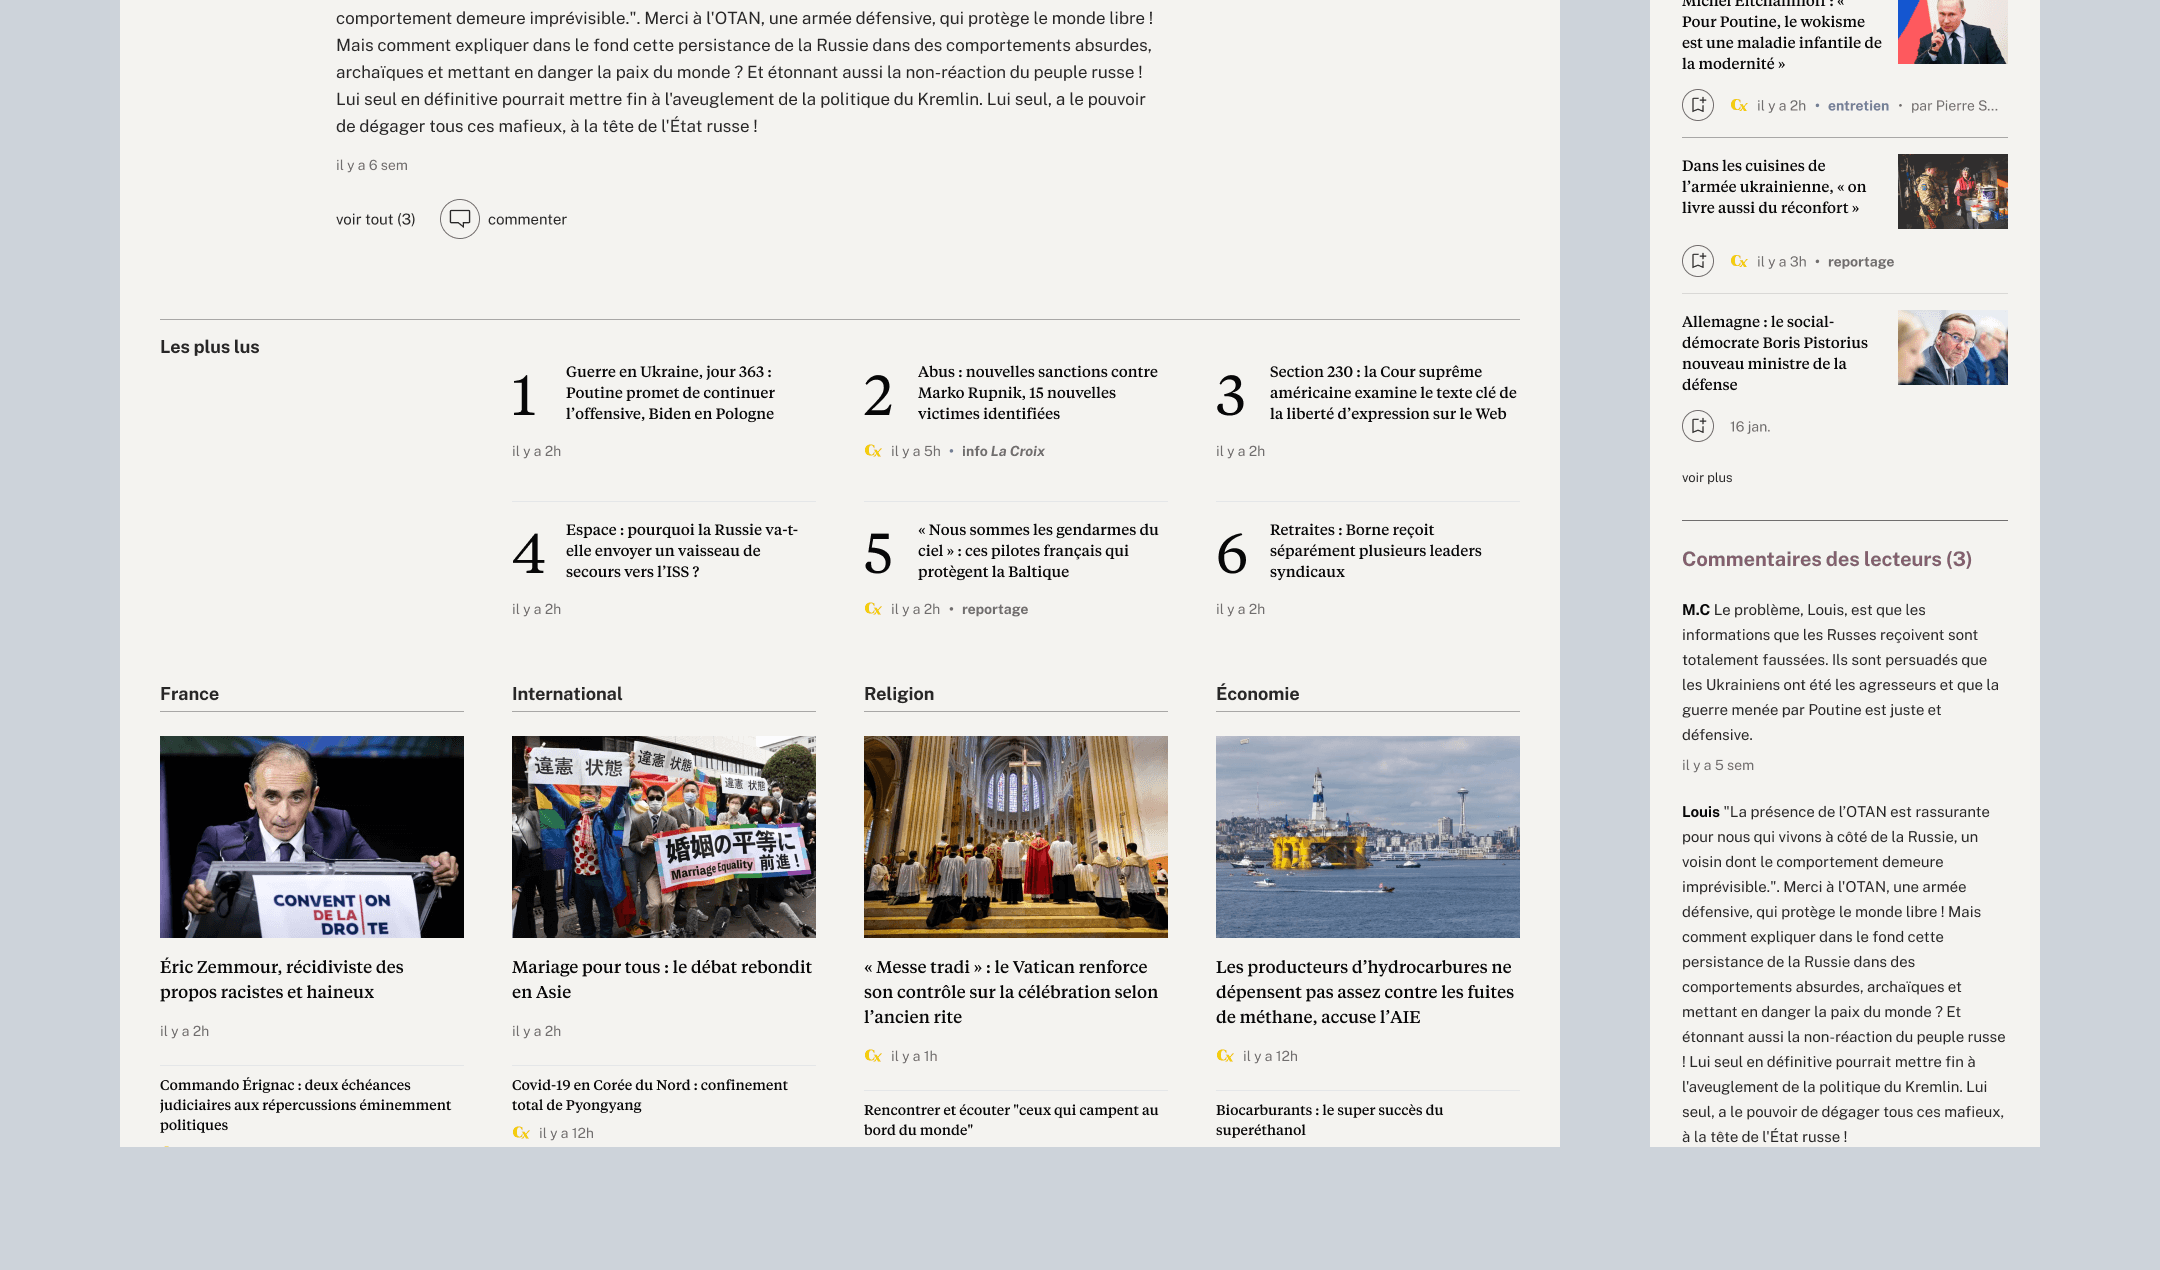Open Allemagne Boris Pistorius sidebar headline

click(1775, 353)
